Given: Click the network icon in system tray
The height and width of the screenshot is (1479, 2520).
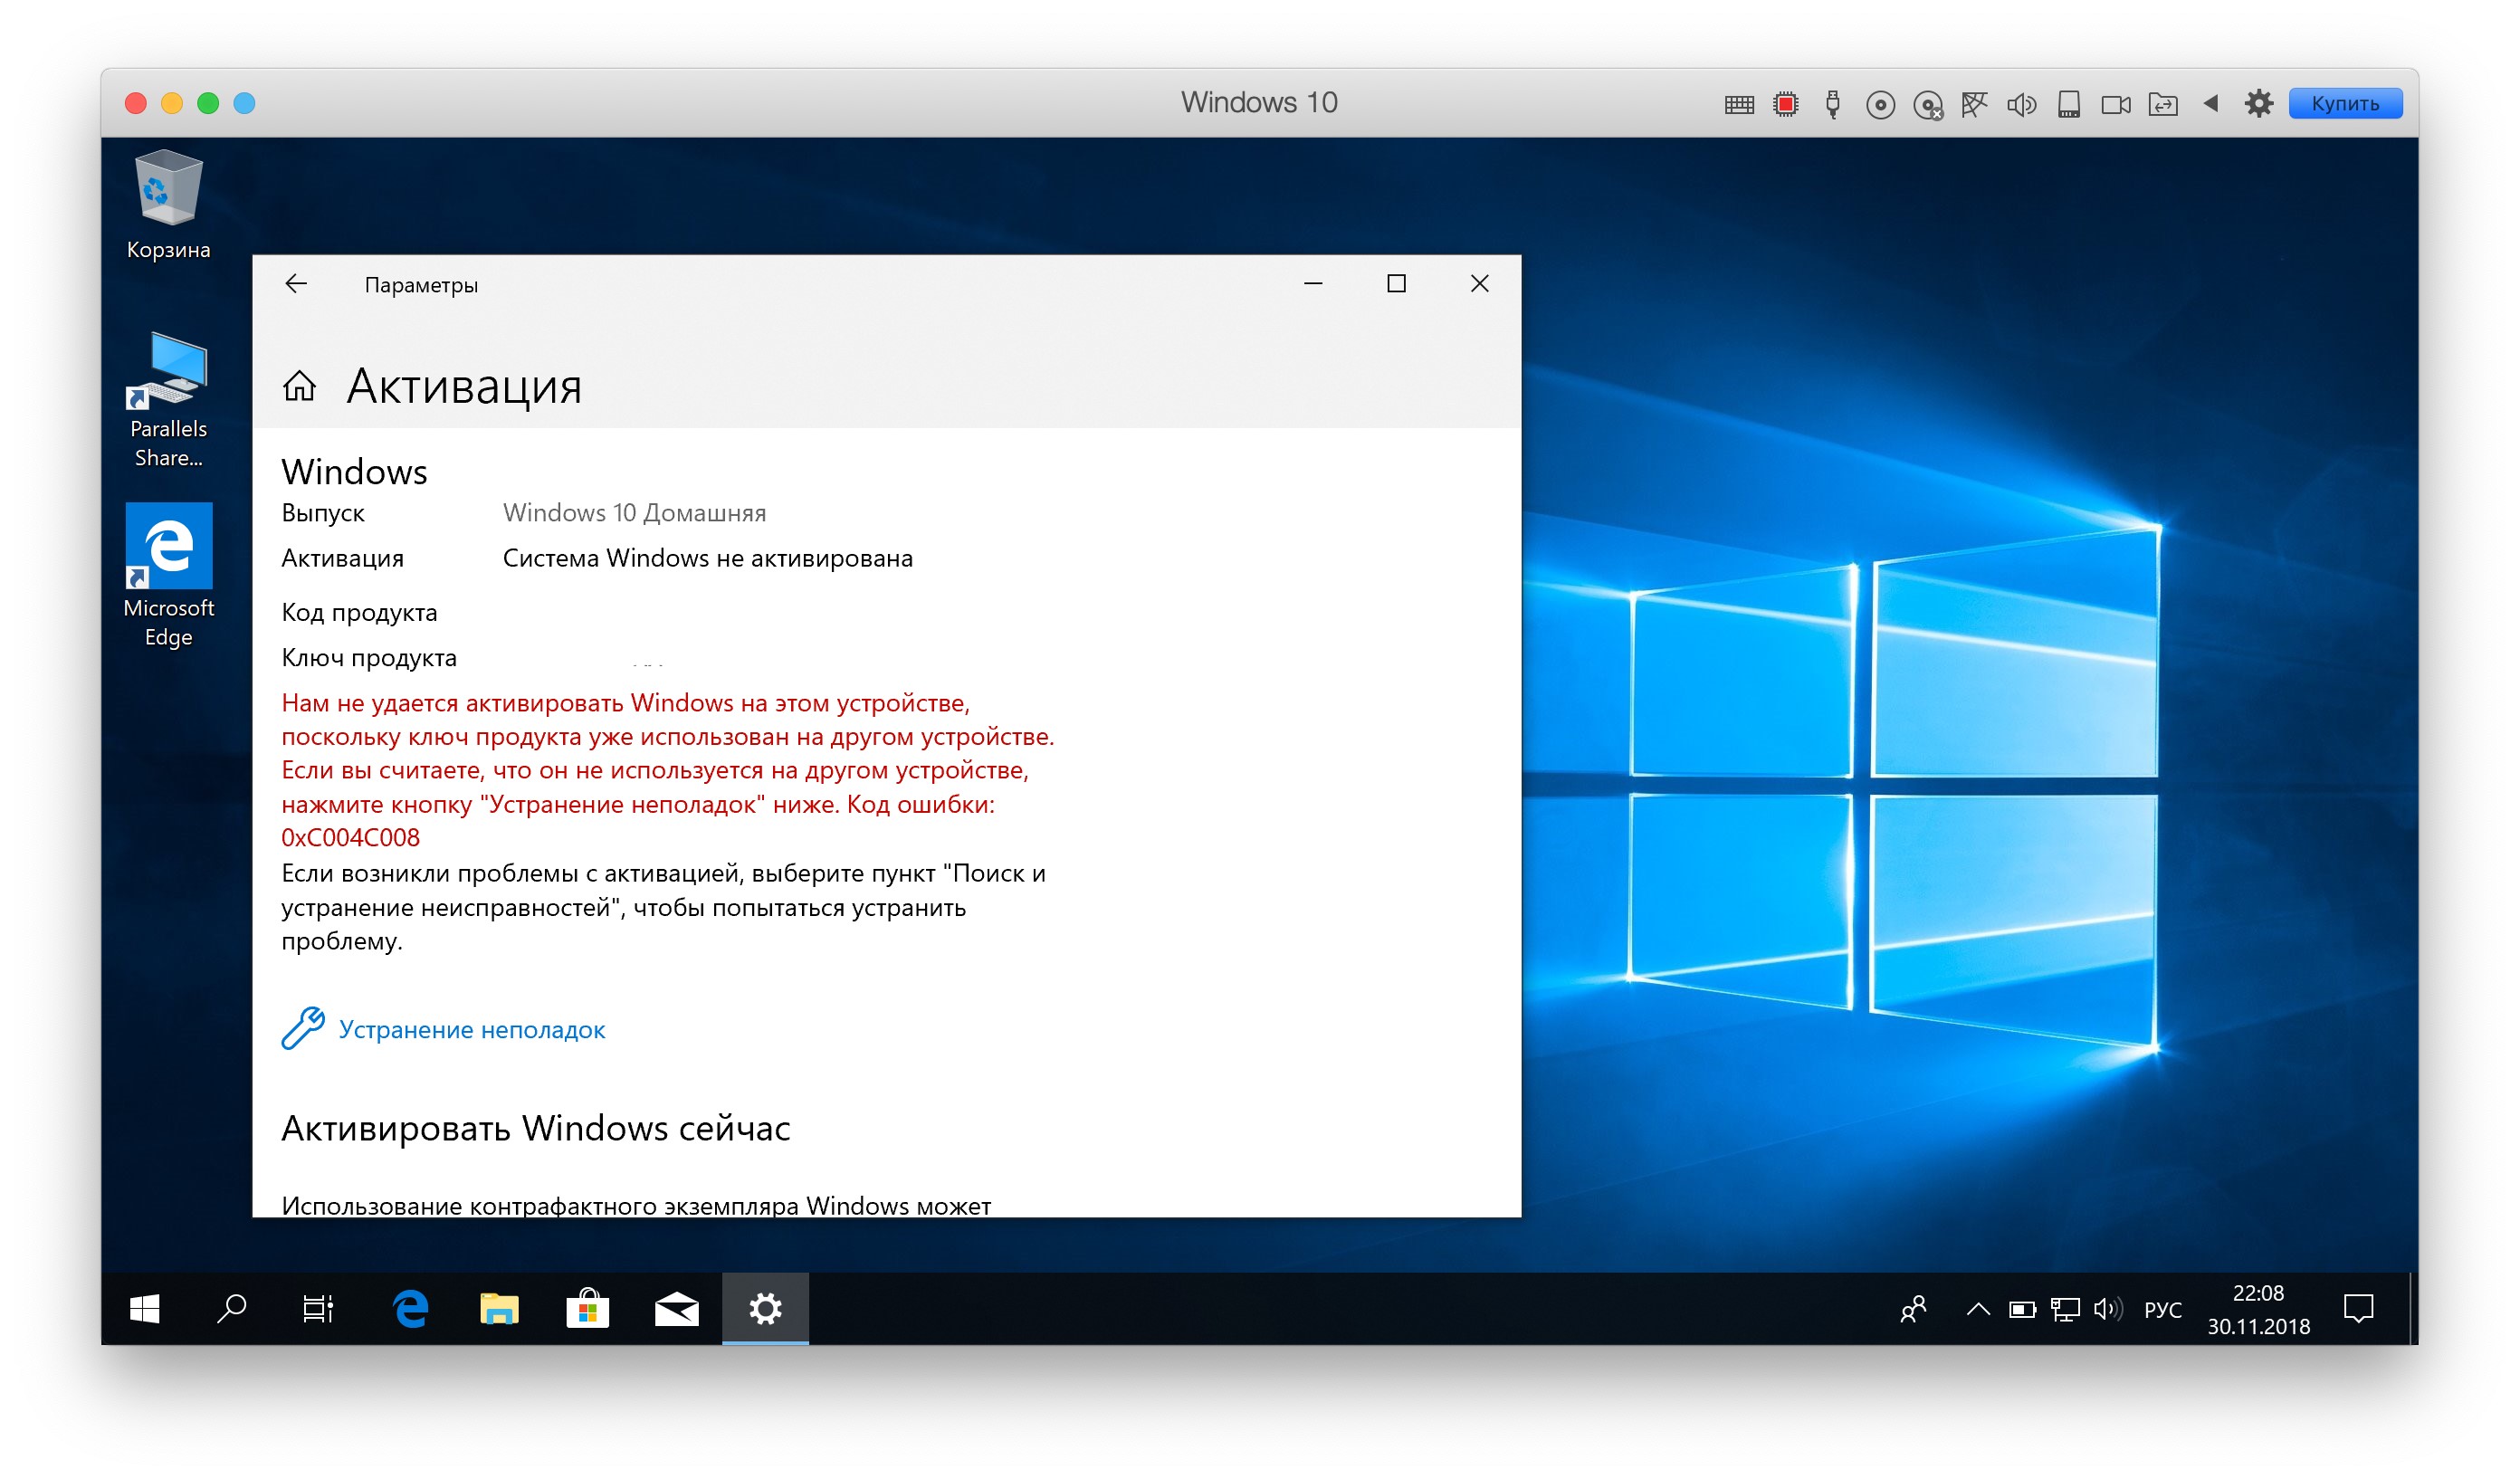Looking at the screenshot, I should tap(2065, 1309).
